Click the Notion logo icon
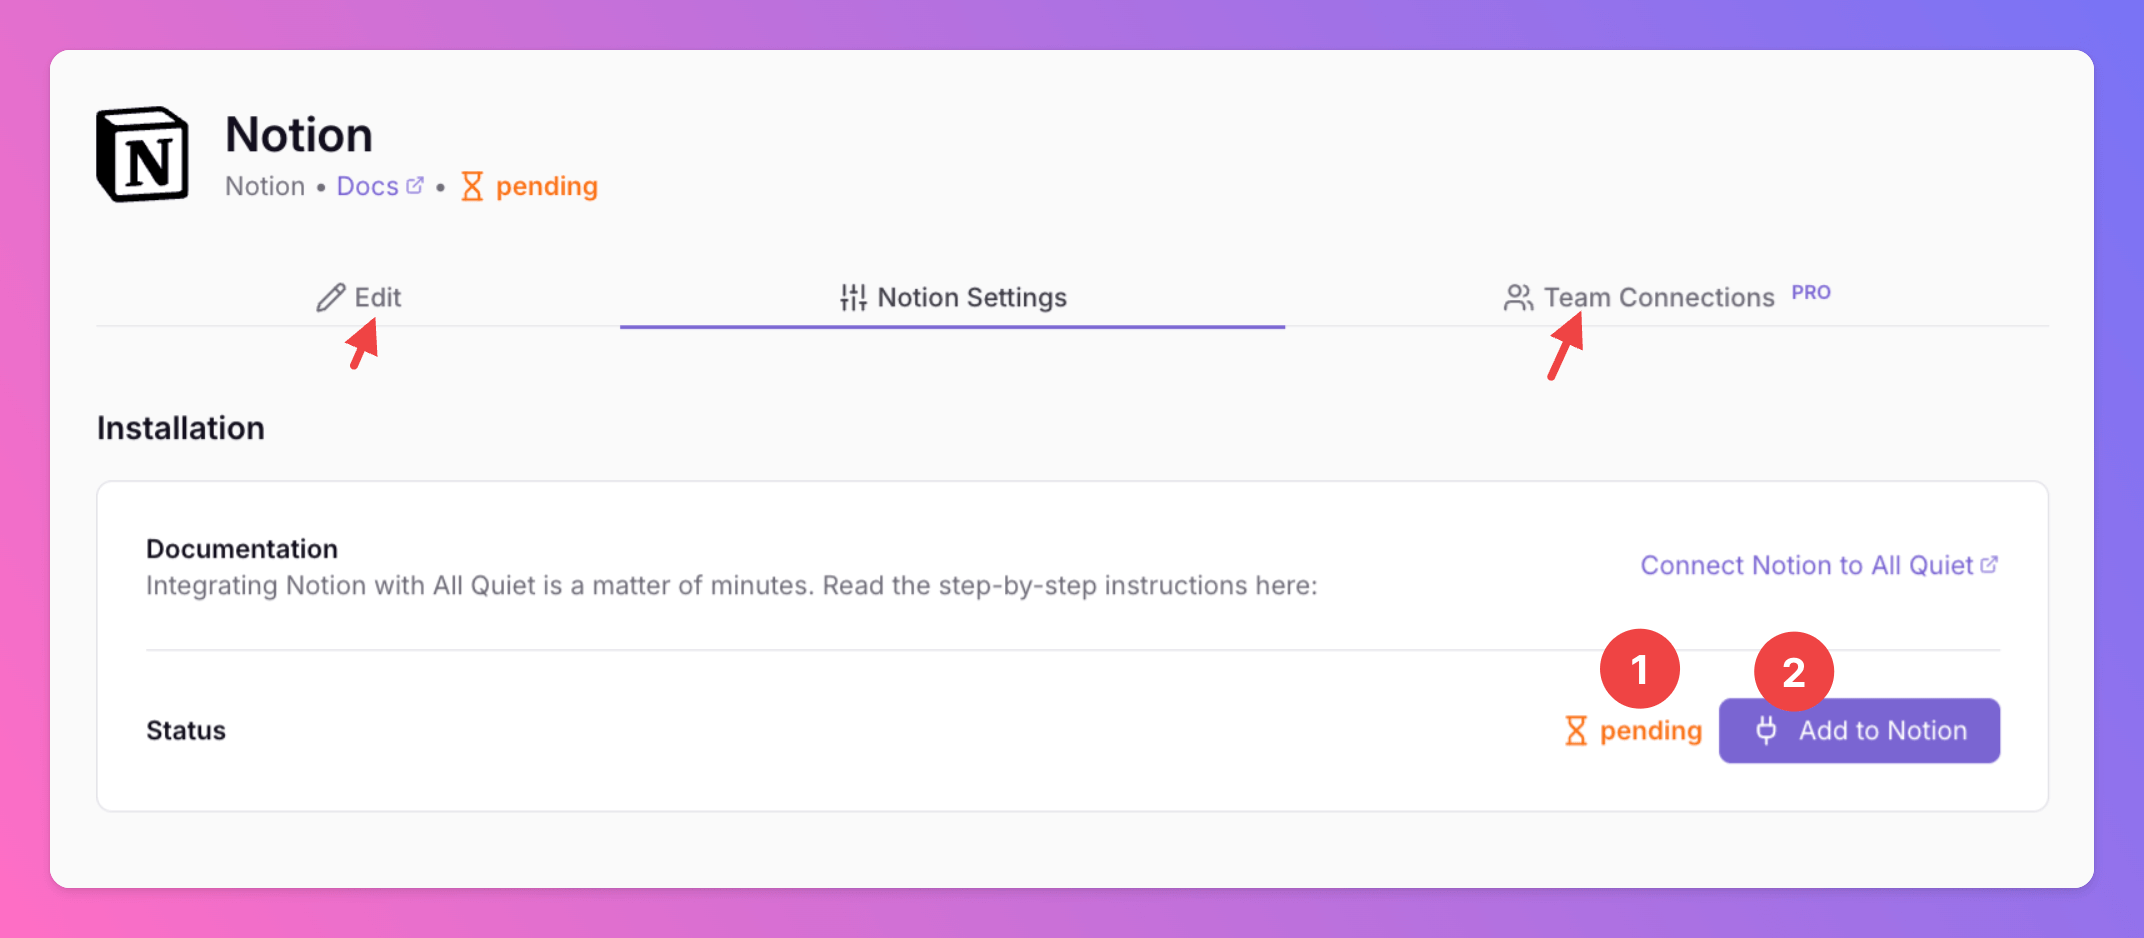 tap(142, 154)
